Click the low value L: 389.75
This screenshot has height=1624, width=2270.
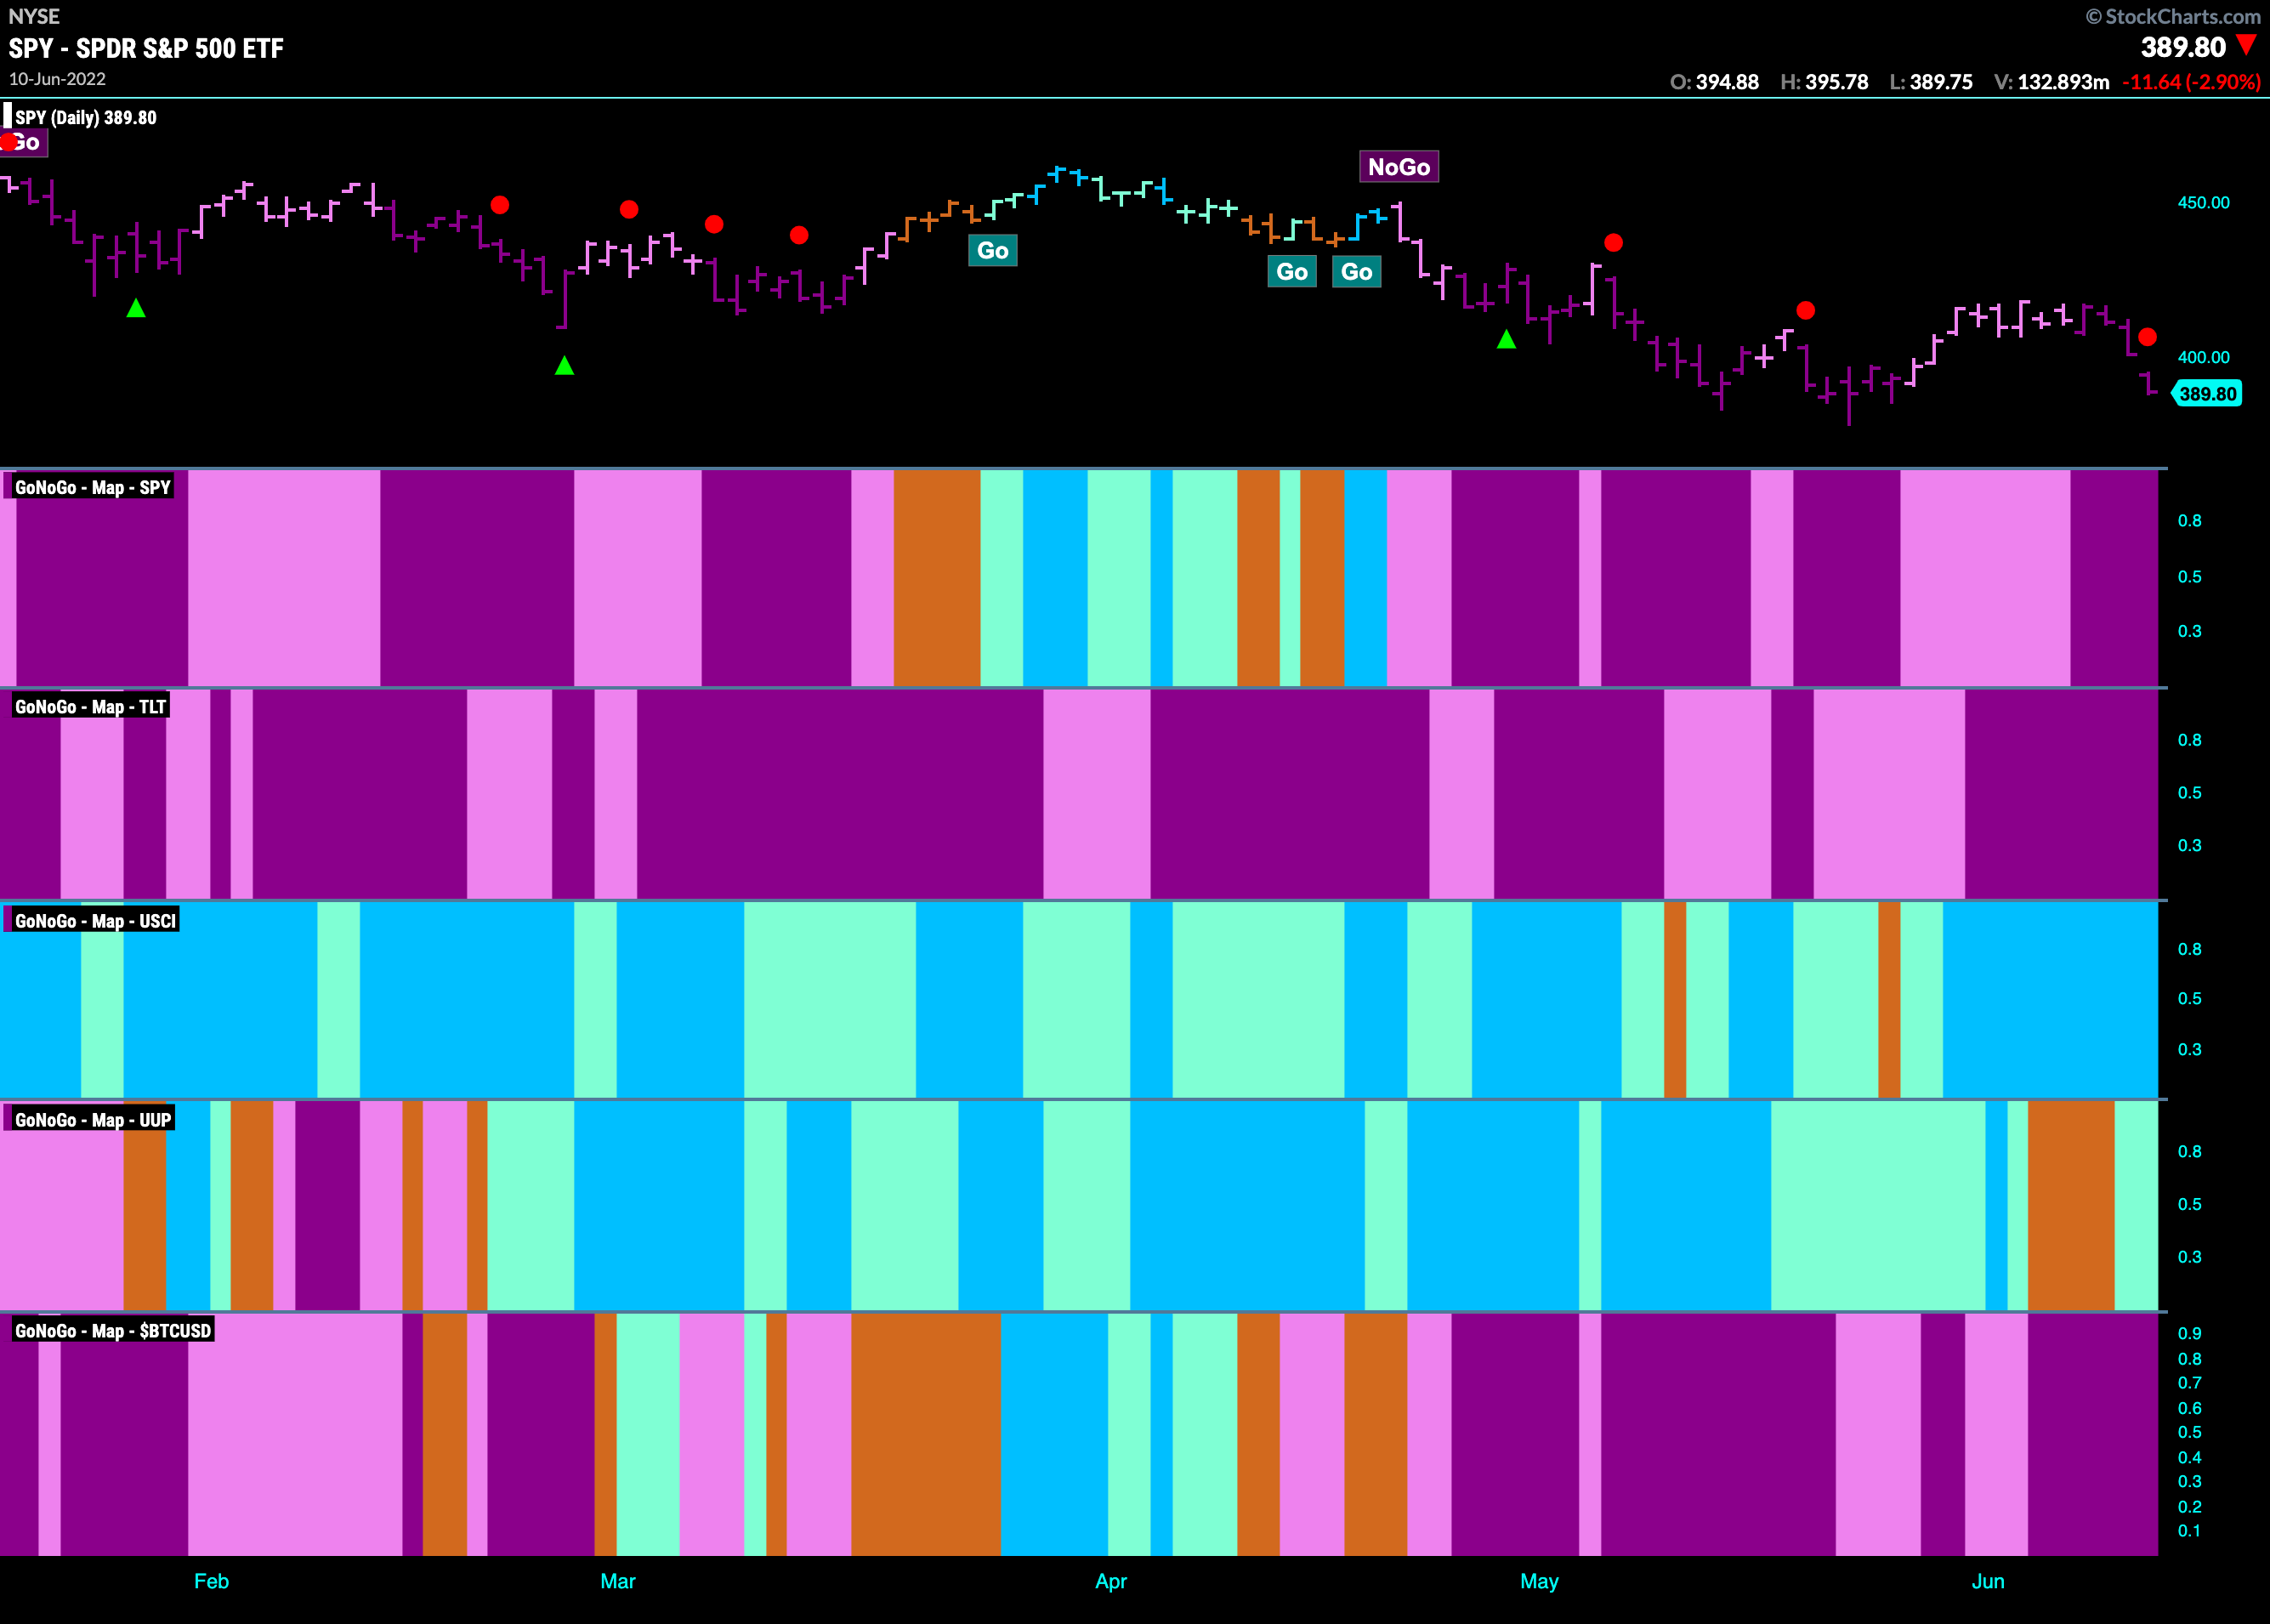[x=1930, y=82]
